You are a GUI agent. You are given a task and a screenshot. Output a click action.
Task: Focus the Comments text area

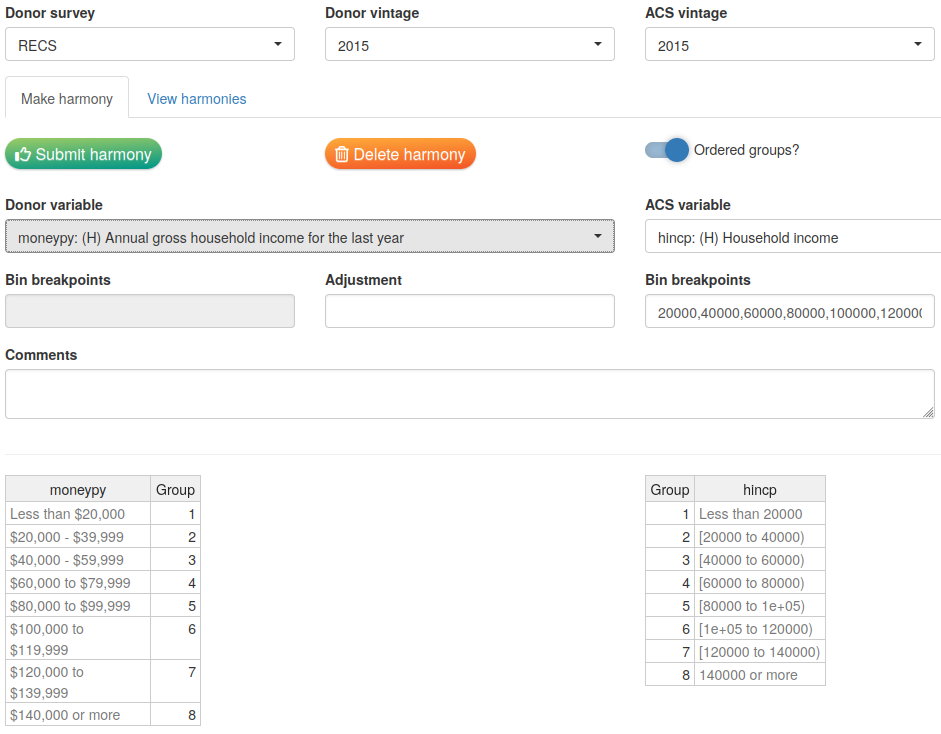coord(470,394)
